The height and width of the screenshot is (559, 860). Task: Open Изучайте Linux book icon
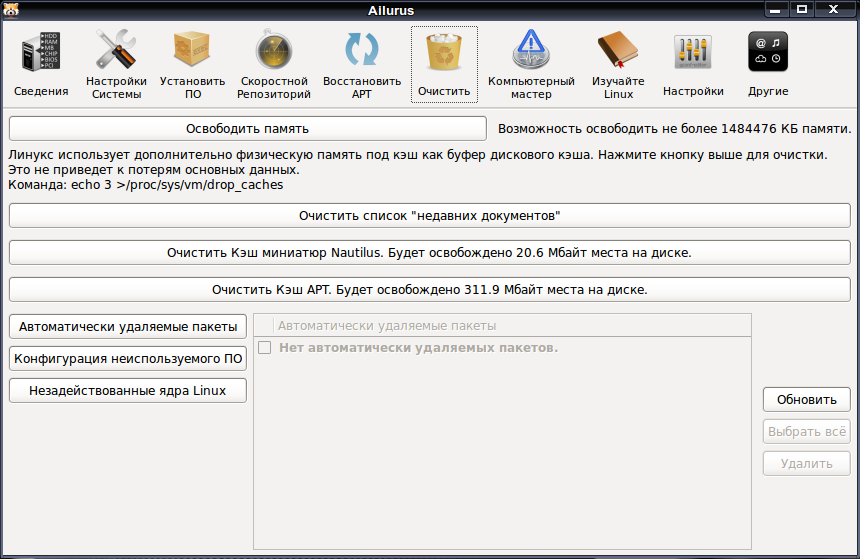[618, 65]
